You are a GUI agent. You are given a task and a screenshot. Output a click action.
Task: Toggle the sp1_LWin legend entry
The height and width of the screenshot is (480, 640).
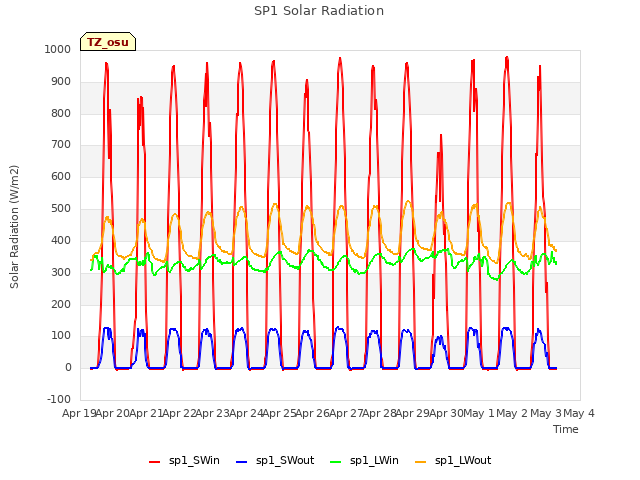[x=364, y=461]
